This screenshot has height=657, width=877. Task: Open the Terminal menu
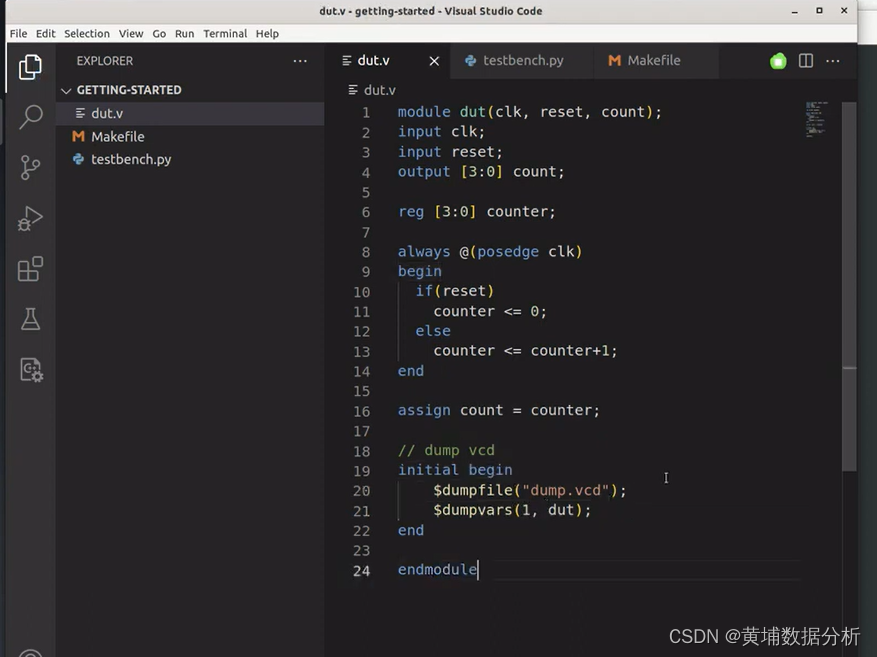pos(224,33)
